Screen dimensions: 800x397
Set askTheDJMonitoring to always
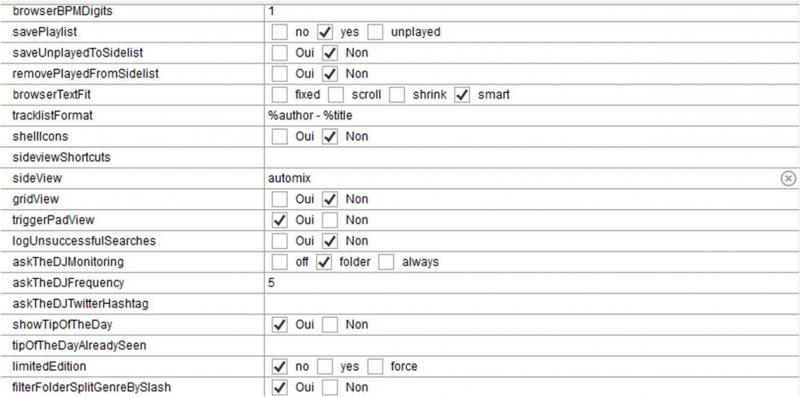386,262
